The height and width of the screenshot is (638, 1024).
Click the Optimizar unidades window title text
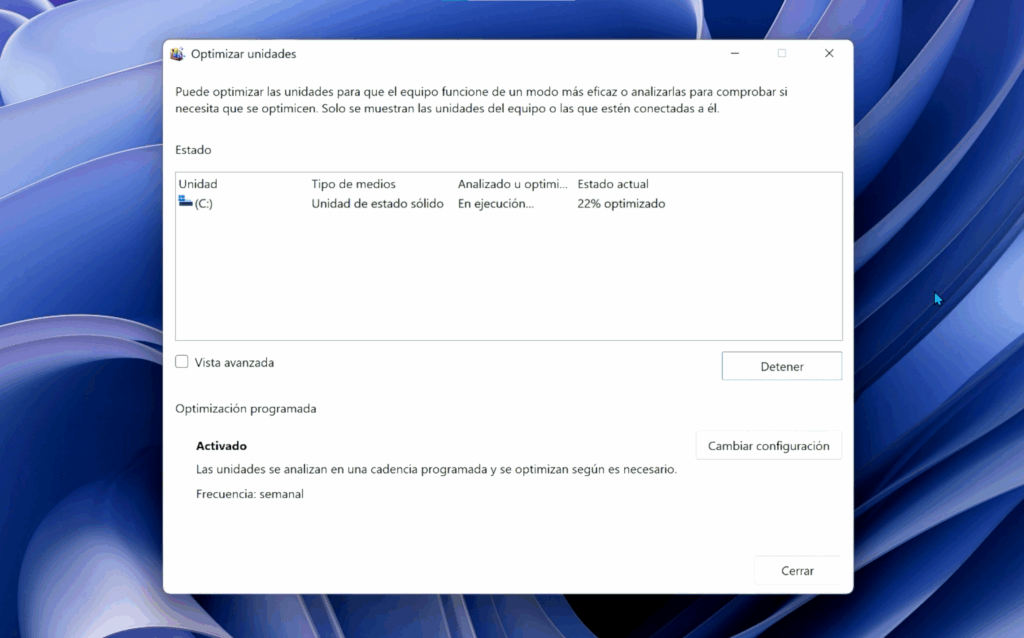click(x=243, y=54)
